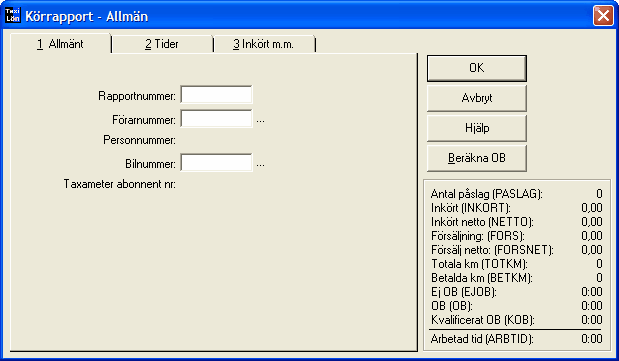The width and height of the screenshot is (619, 361).
Task: Click the Förarnummer label
Action: coord(144,120)
